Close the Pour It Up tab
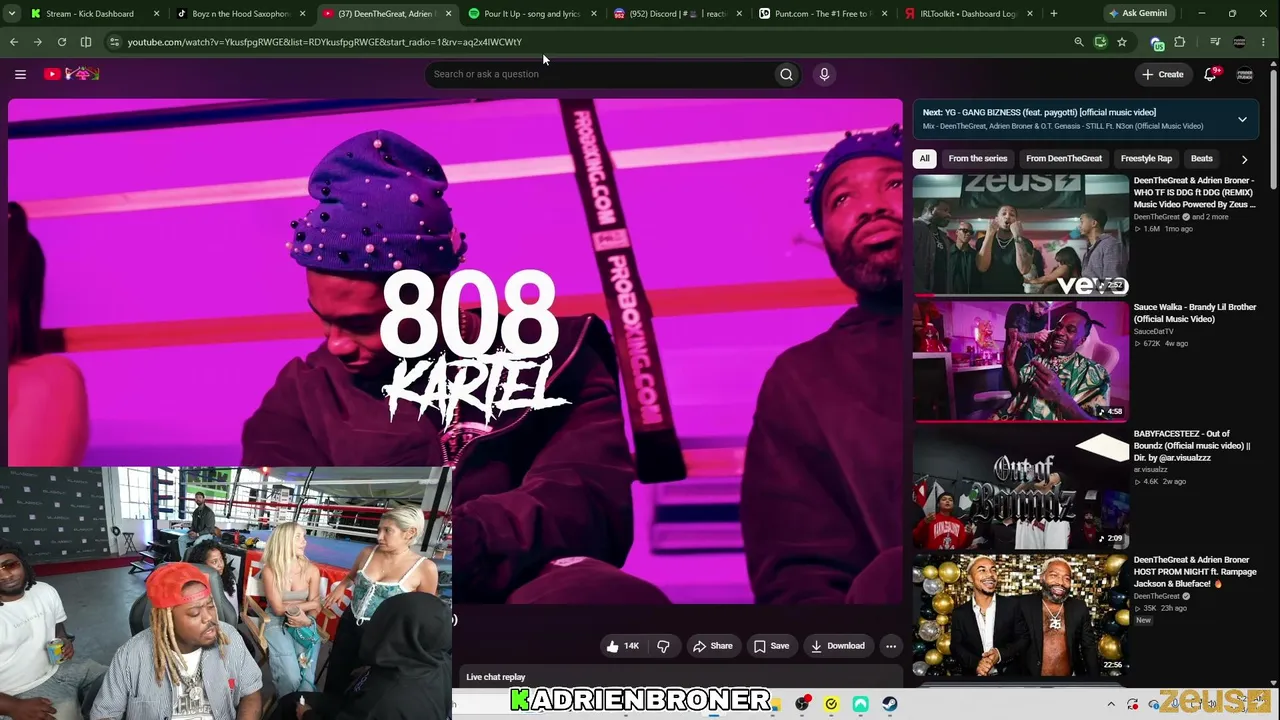This screenshot has width=1280, height=720. tap(594, 14)
